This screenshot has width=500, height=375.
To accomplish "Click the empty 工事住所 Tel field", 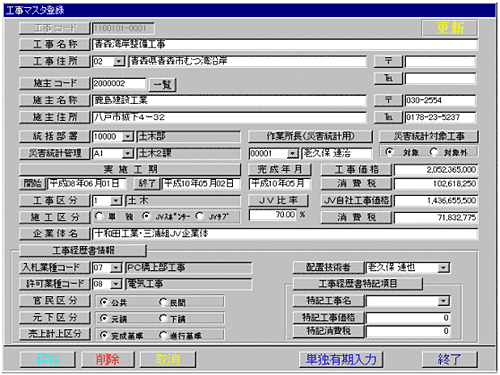I will pyautogui.click(x=441, y=79).
